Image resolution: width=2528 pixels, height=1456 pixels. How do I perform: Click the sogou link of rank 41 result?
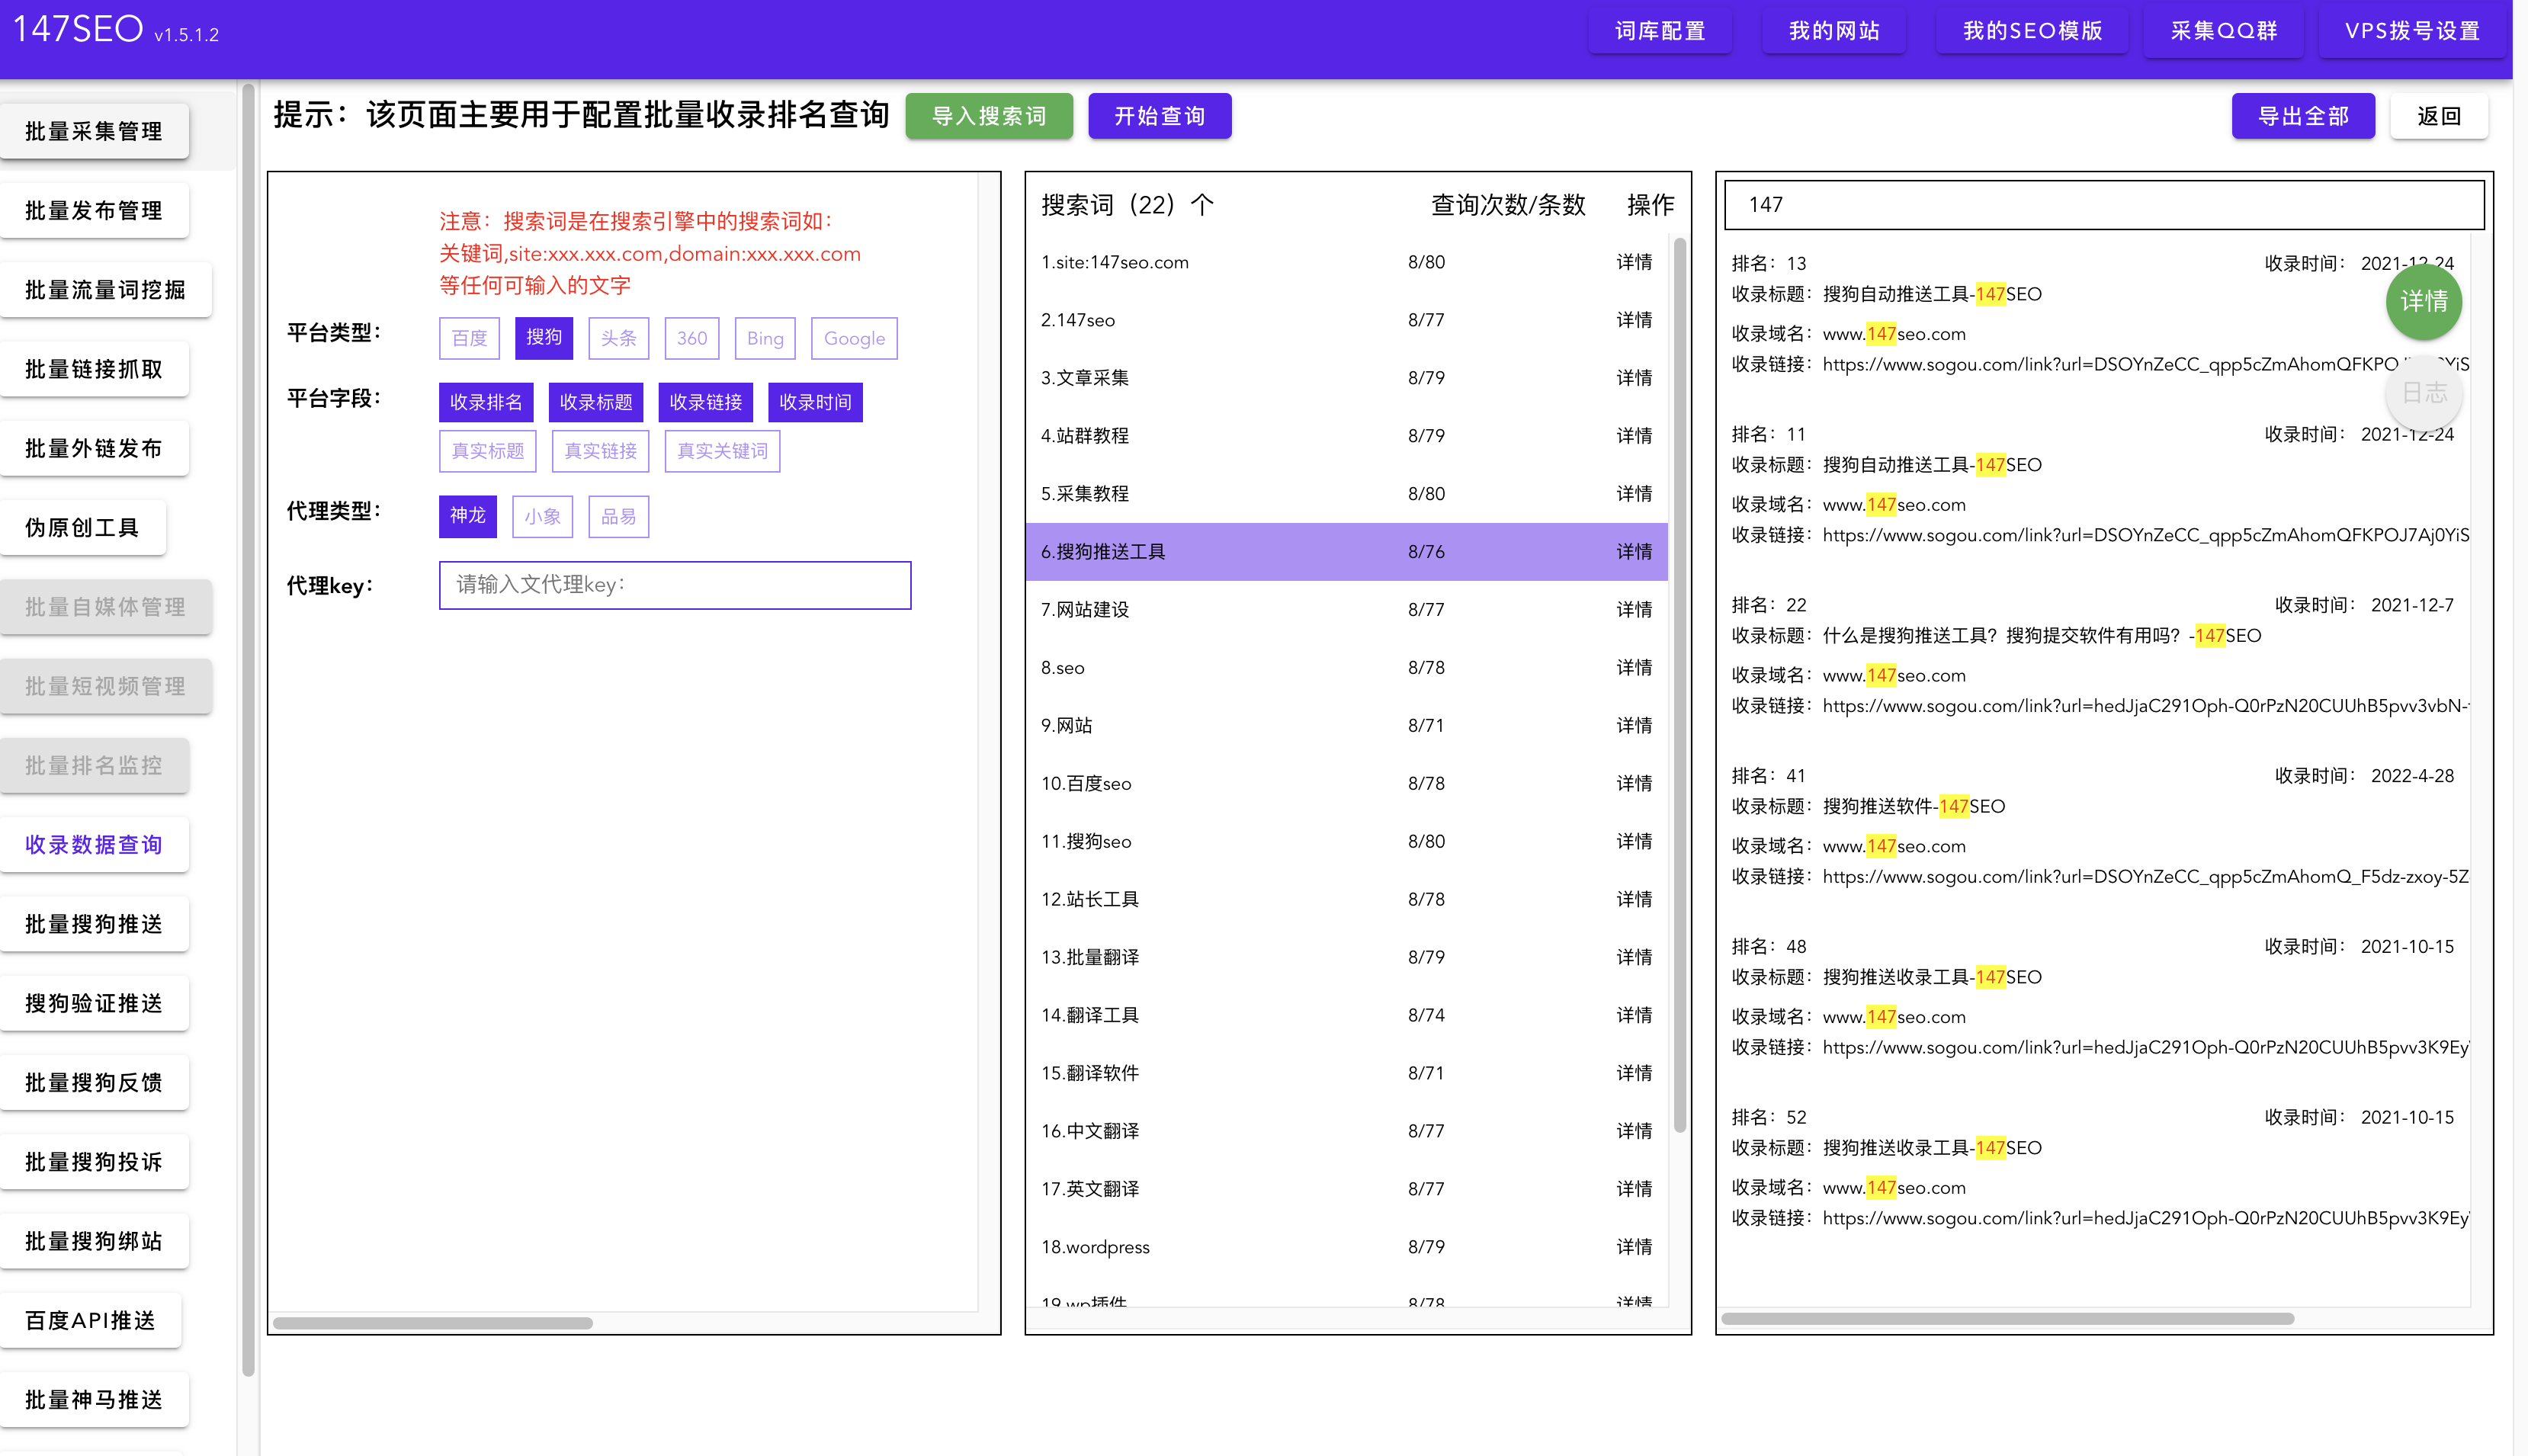2146,877
